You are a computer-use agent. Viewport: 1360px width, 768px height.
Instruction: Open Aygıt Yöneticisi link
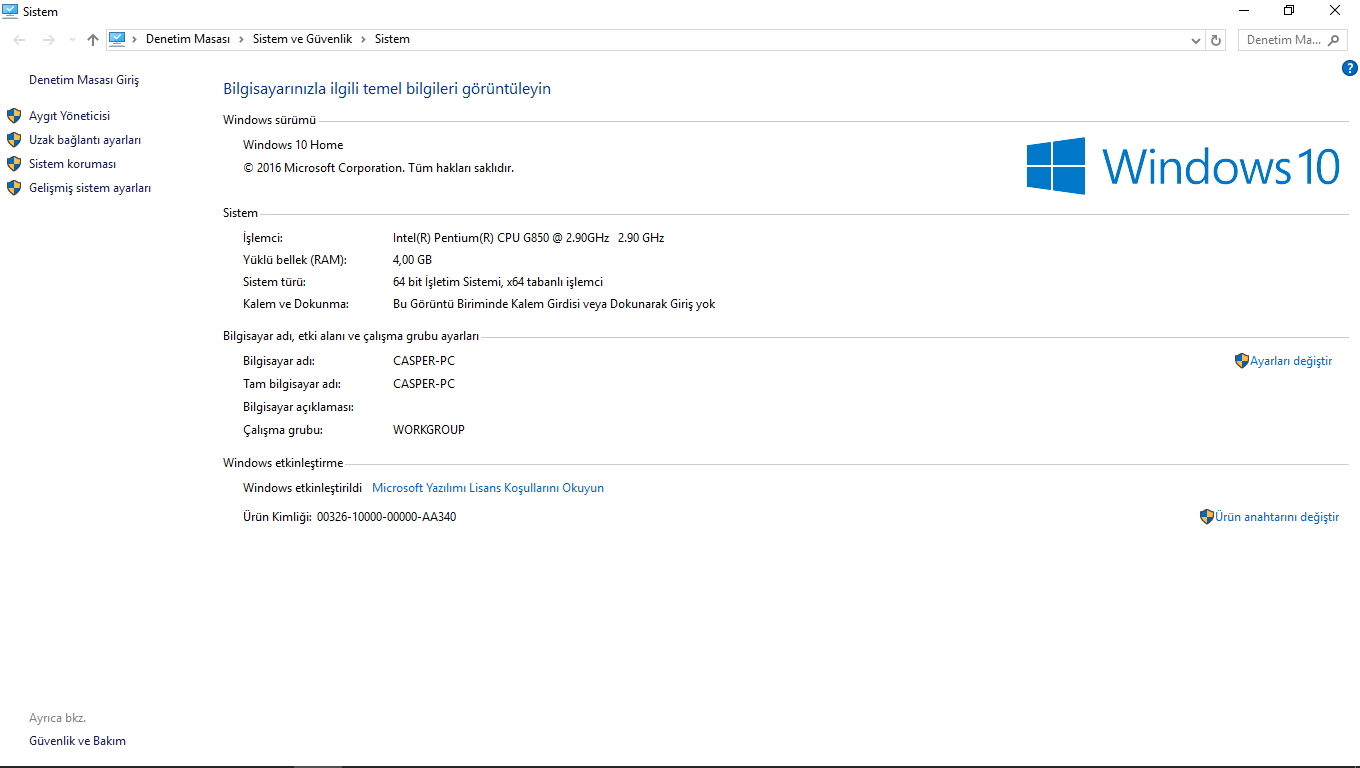69,116
